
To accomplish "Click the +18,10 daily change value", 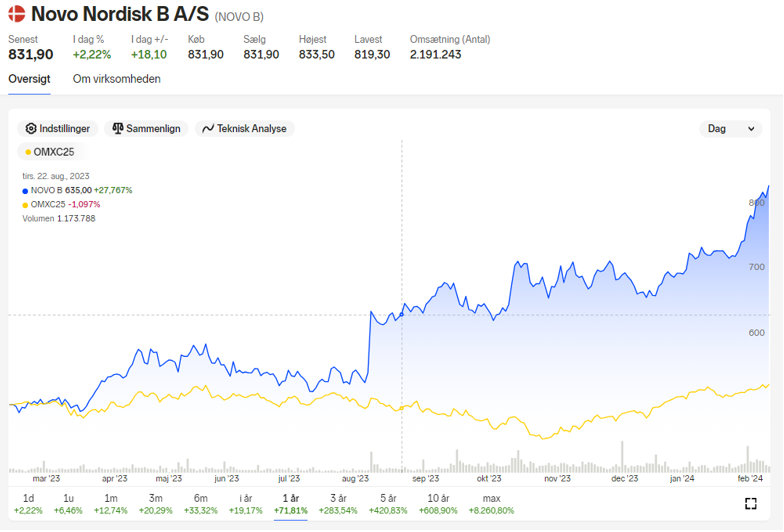I will (149, 54).
